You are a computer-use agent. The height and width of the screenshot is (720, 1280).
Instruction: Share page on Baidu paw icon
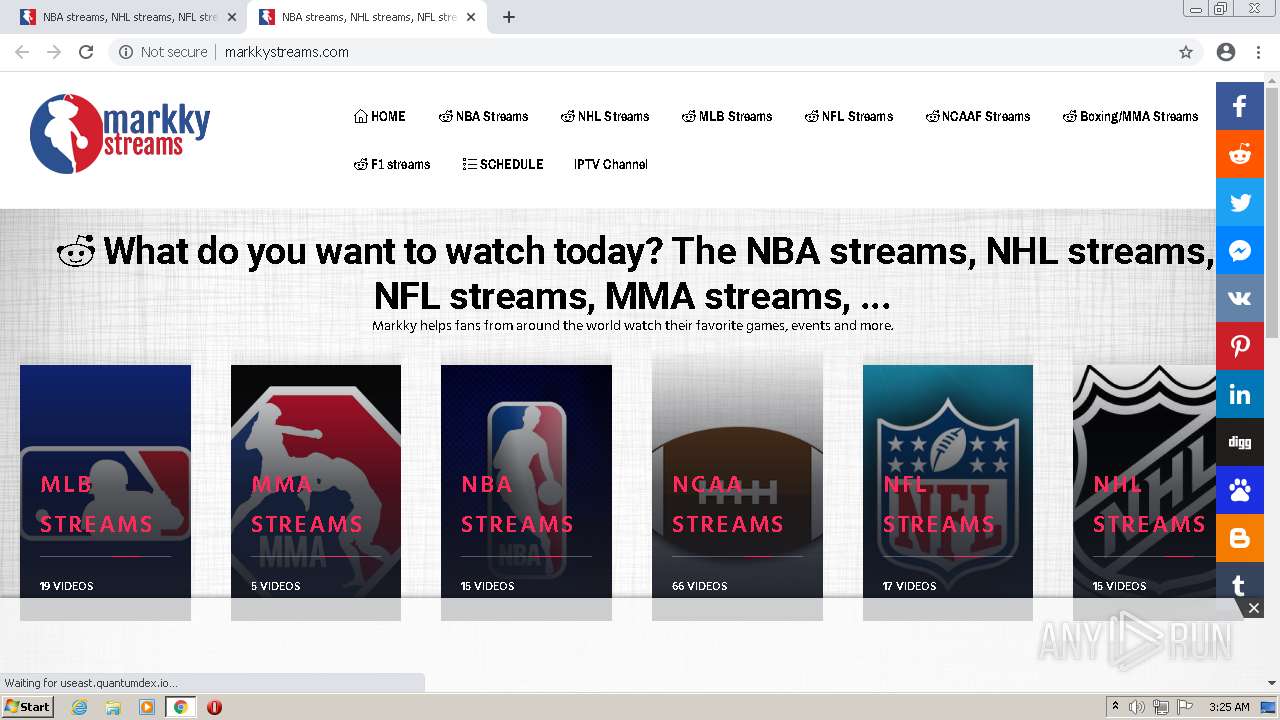click(x=1240, y=490)
